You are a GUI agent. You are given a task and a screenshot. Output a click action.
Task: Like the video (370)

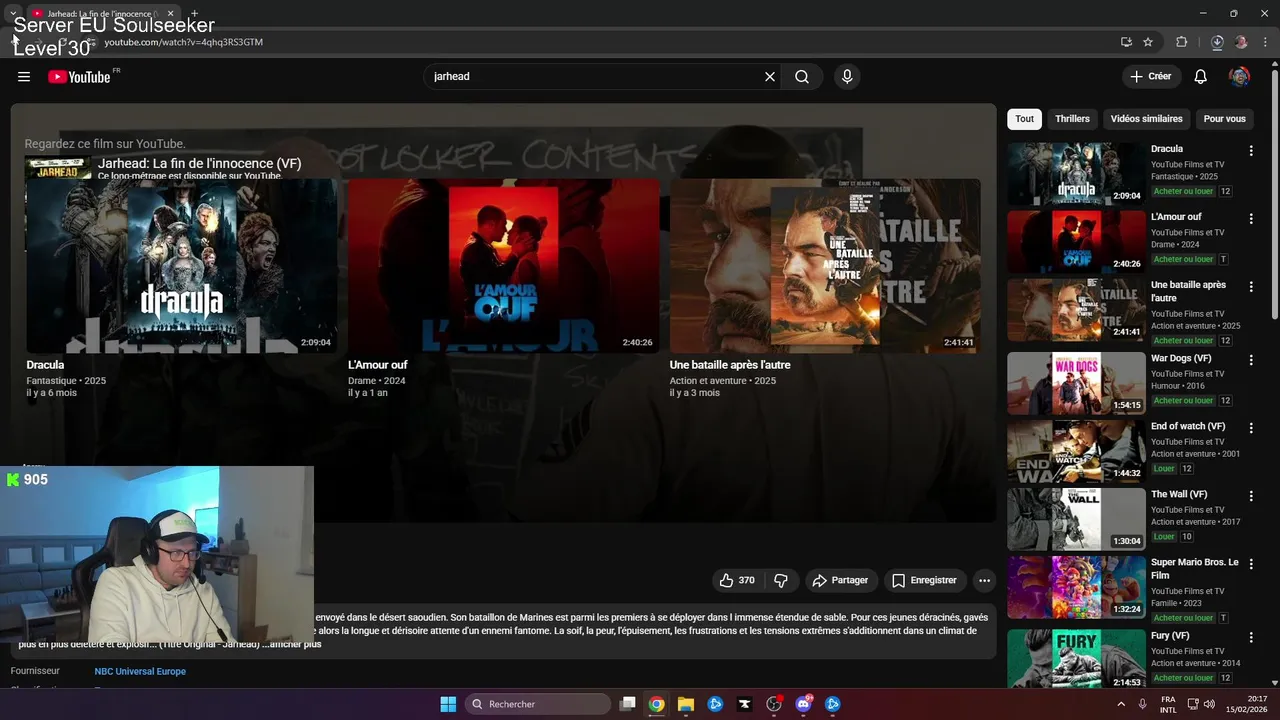[737, 580]
